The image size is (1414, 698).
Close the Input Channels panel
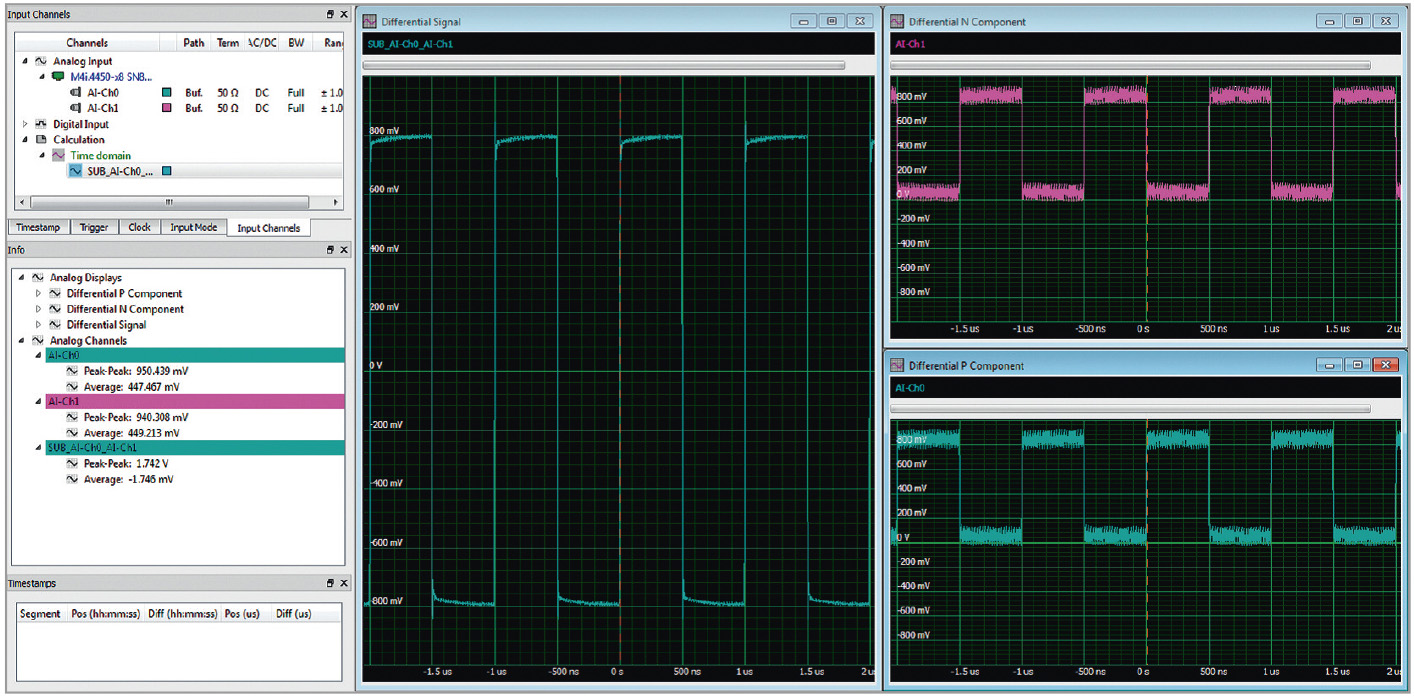343,15
